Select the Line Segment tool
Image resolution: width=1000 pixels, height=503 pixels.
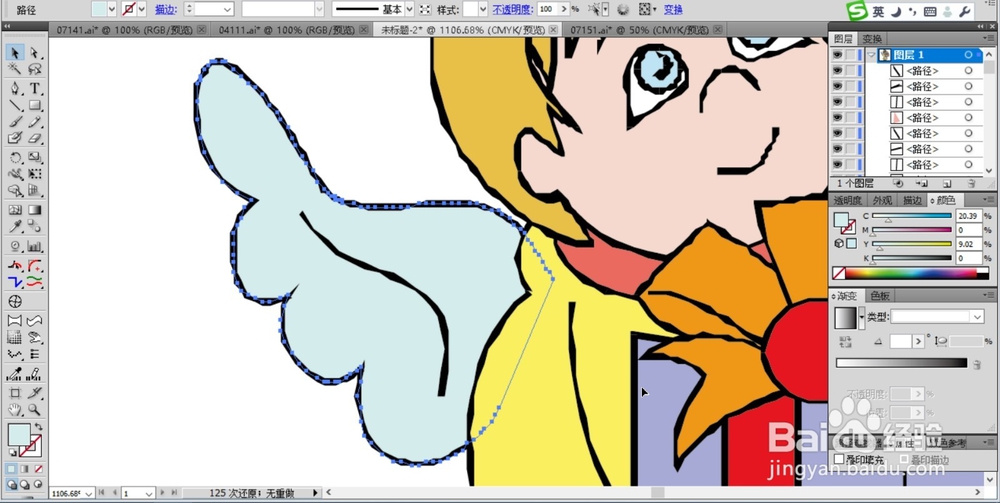[x=15, y=105]
